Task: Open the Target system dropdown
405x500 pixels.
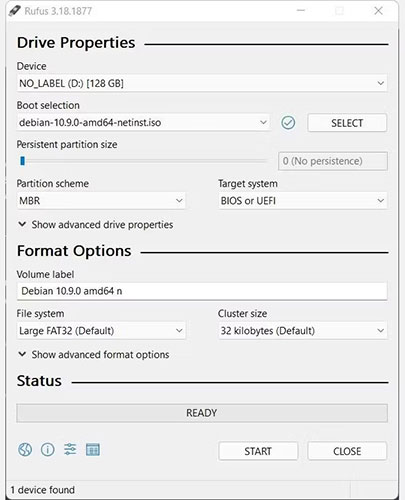Action: pyautogui.click(x=303, y=201)
